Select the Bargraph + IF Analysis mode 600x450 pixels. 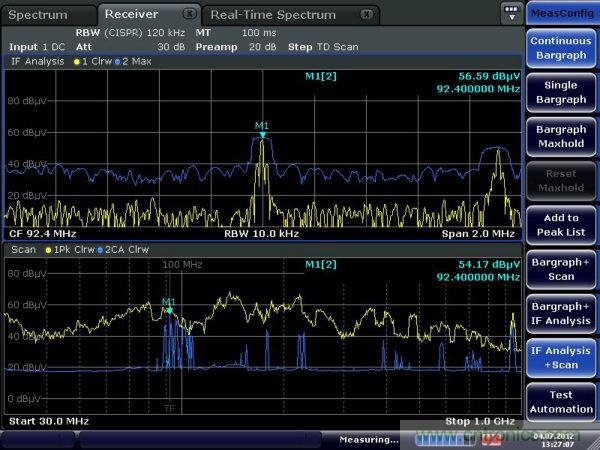[x=561, y=313]
